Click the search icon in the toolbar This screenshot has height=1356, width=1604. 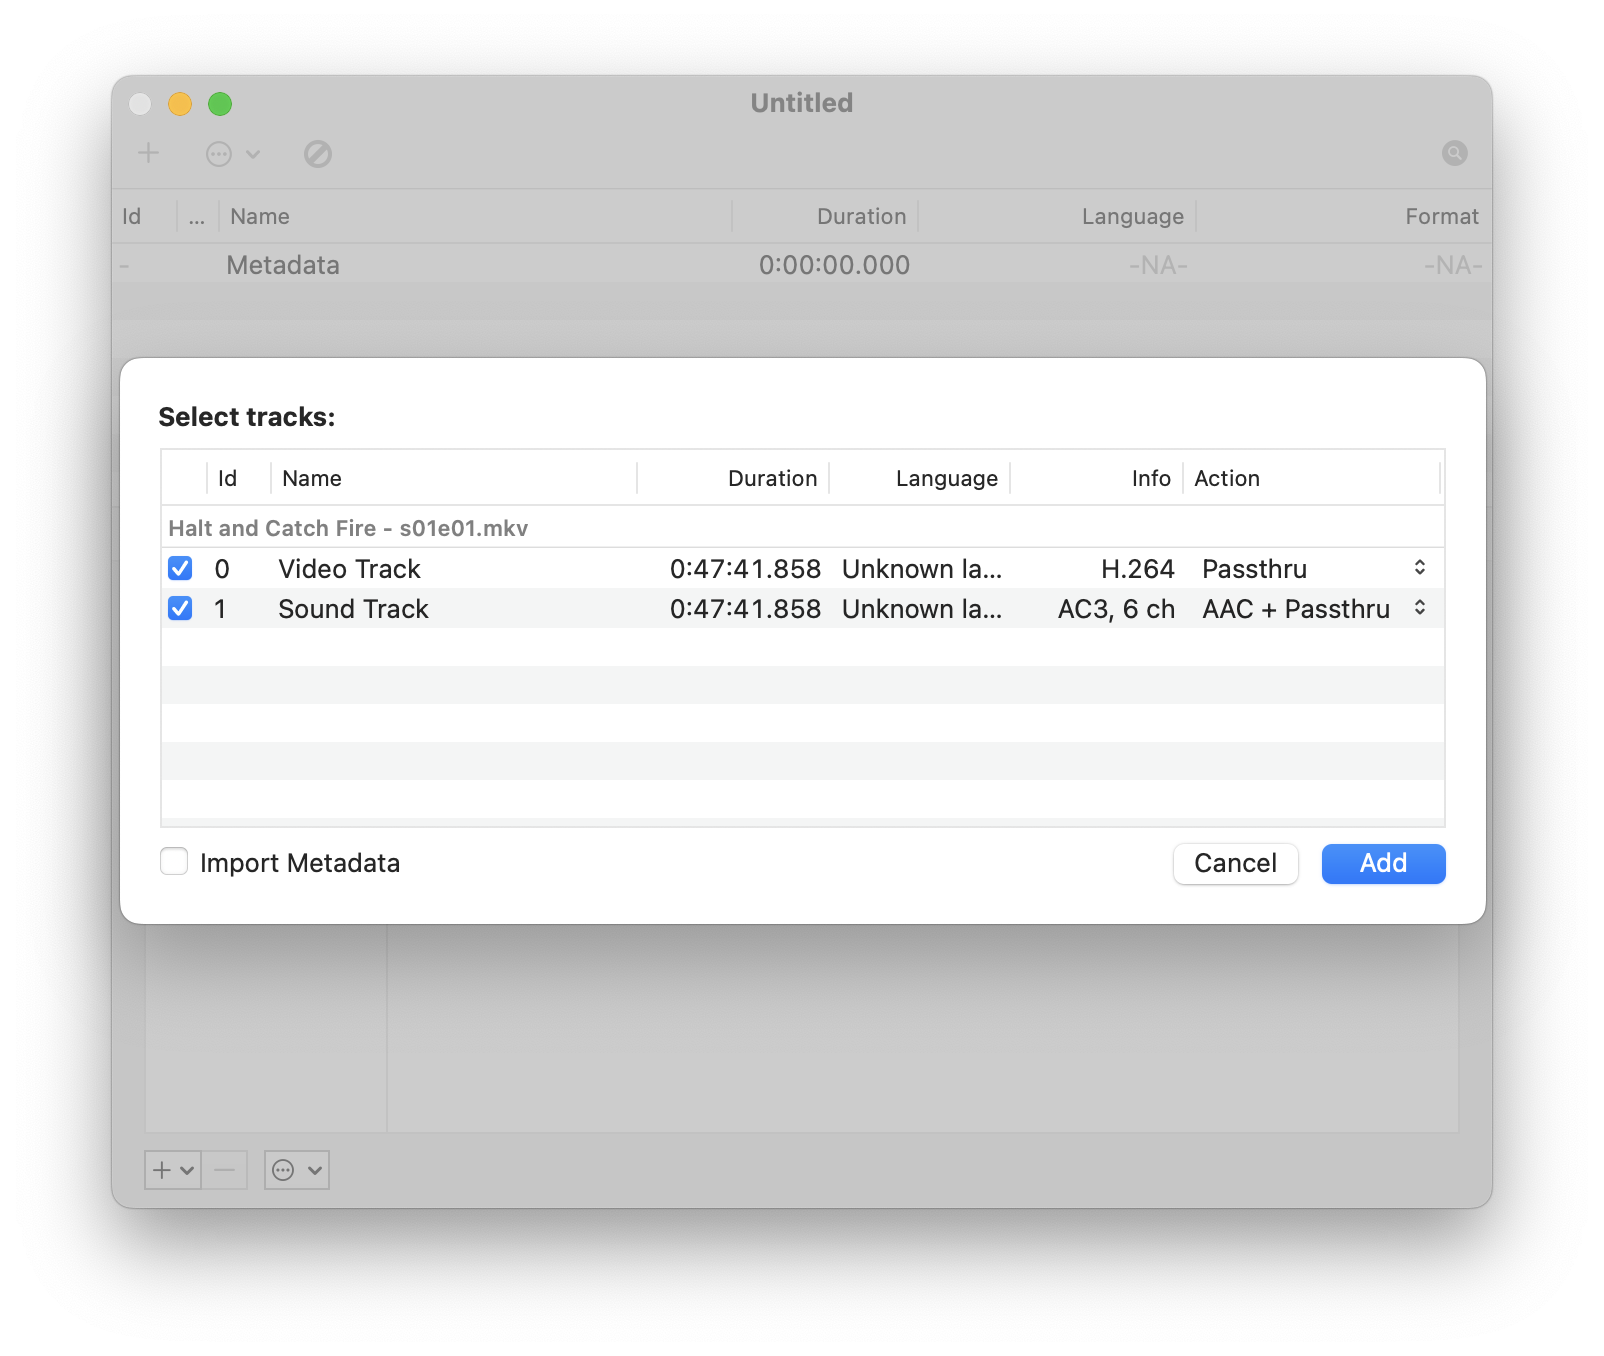coord(1454,152)
